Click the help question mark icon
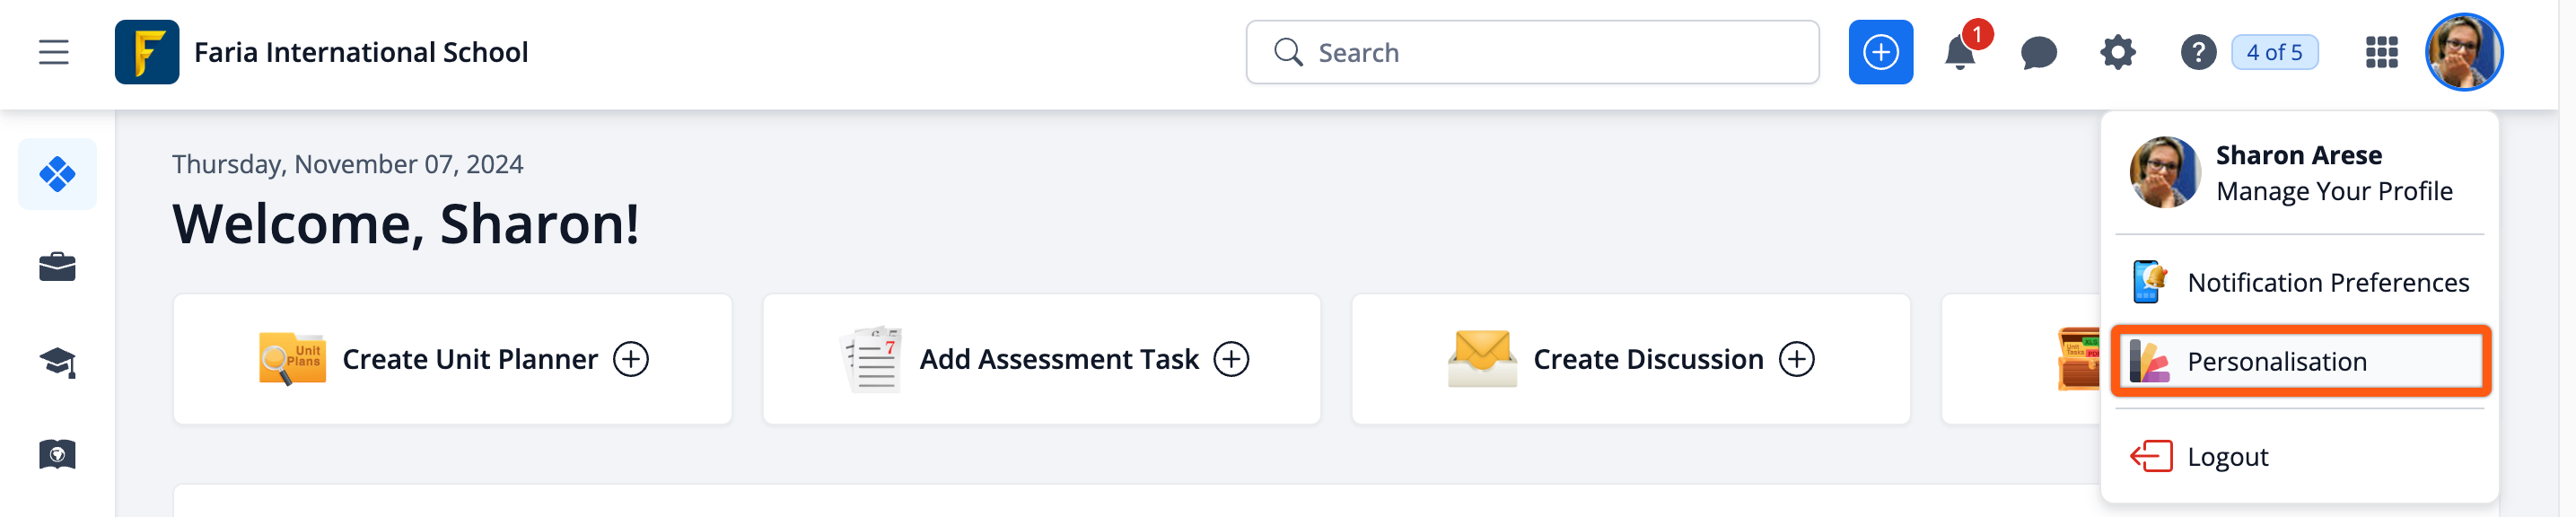The width and height of the screenshot is (2576, 517). pos(2197,52)
